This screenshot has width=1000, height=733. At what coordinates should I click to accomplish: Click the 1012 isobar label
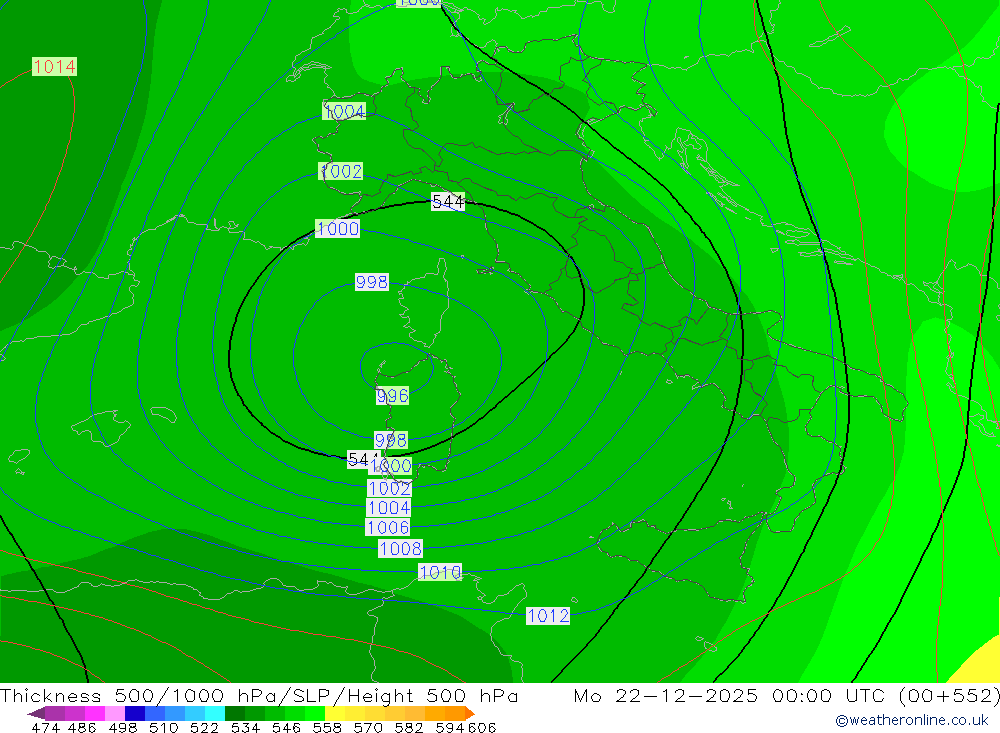coord(548,616)
